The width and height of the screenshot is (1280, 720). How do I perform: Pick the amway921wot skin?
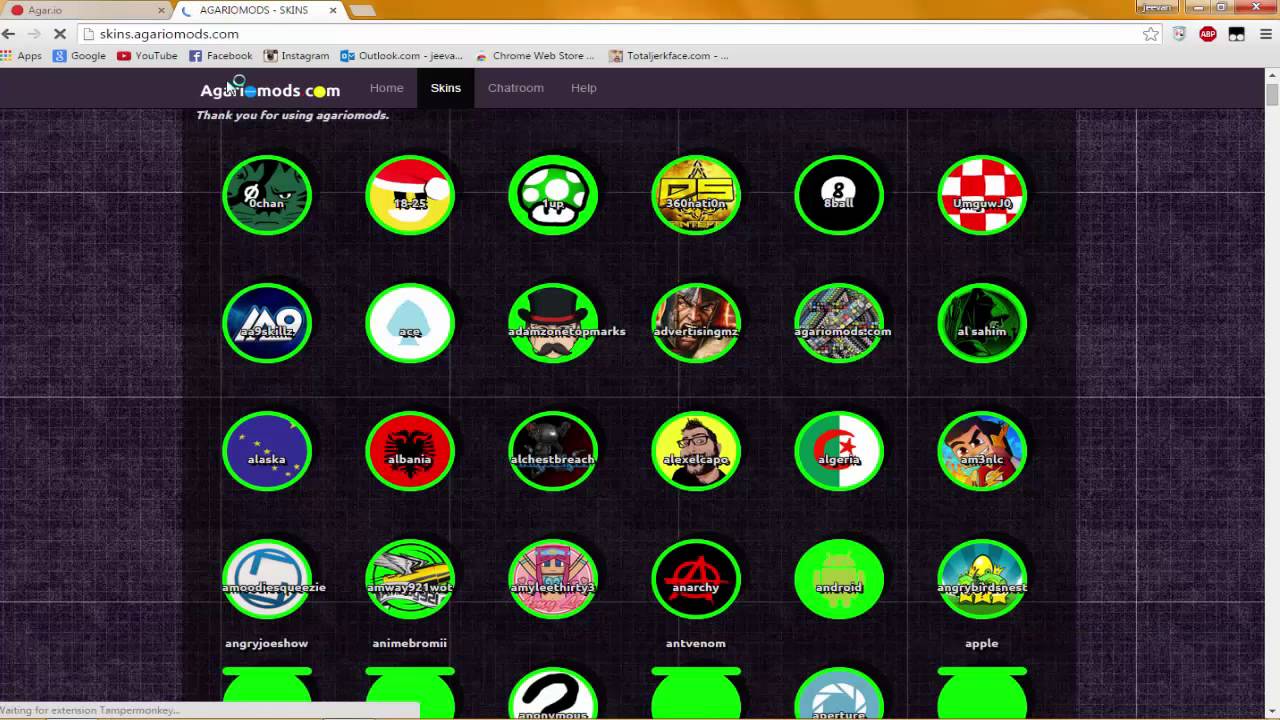(410, 579)
